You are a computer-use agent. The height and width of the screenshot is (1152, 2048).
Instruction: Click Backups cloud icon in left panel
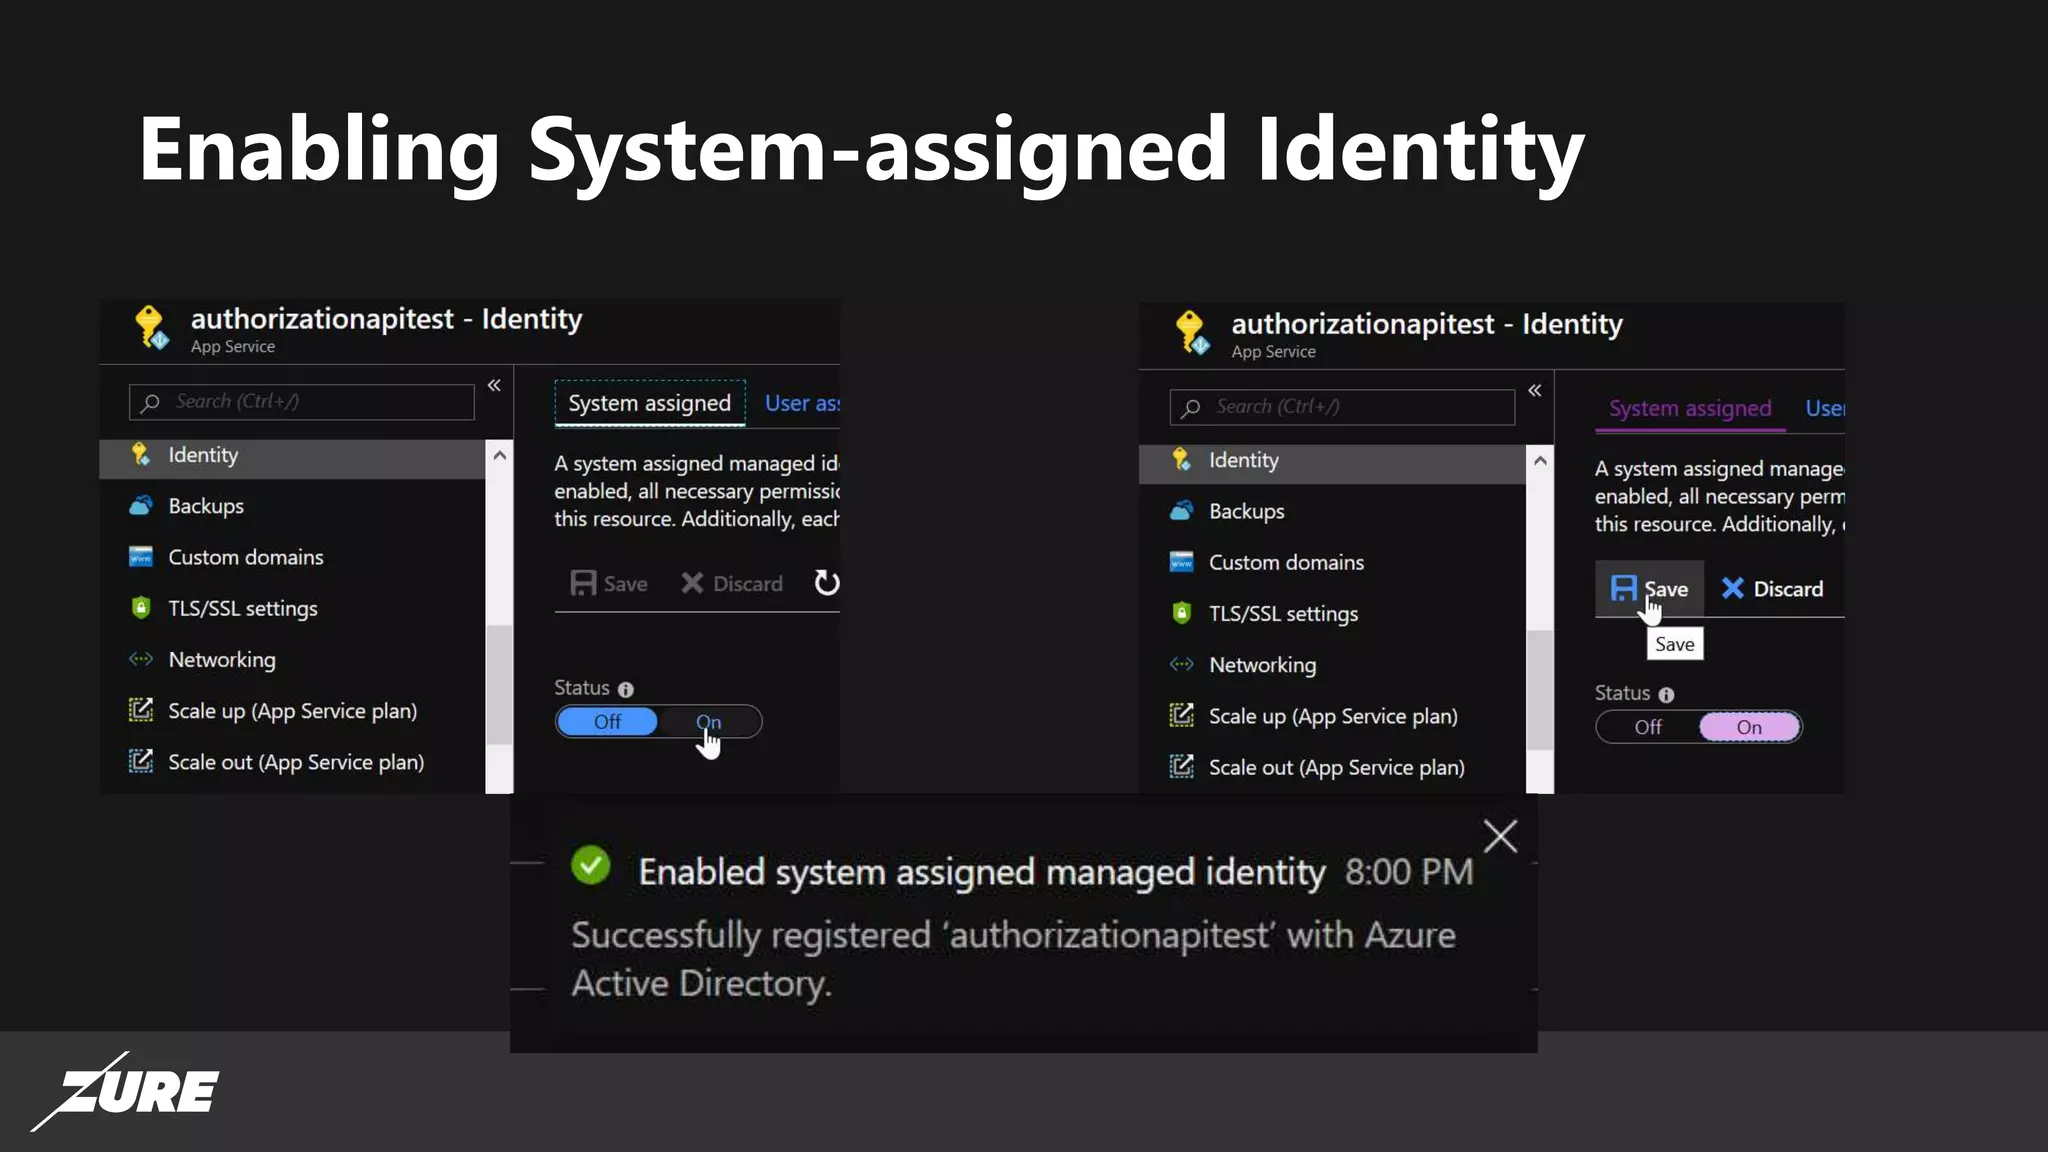click(141, 506)
